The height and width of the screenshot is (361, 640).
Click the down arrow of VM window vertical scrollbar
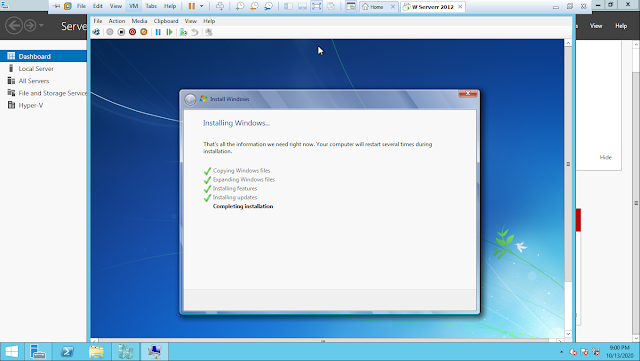[x=568, y=334]
